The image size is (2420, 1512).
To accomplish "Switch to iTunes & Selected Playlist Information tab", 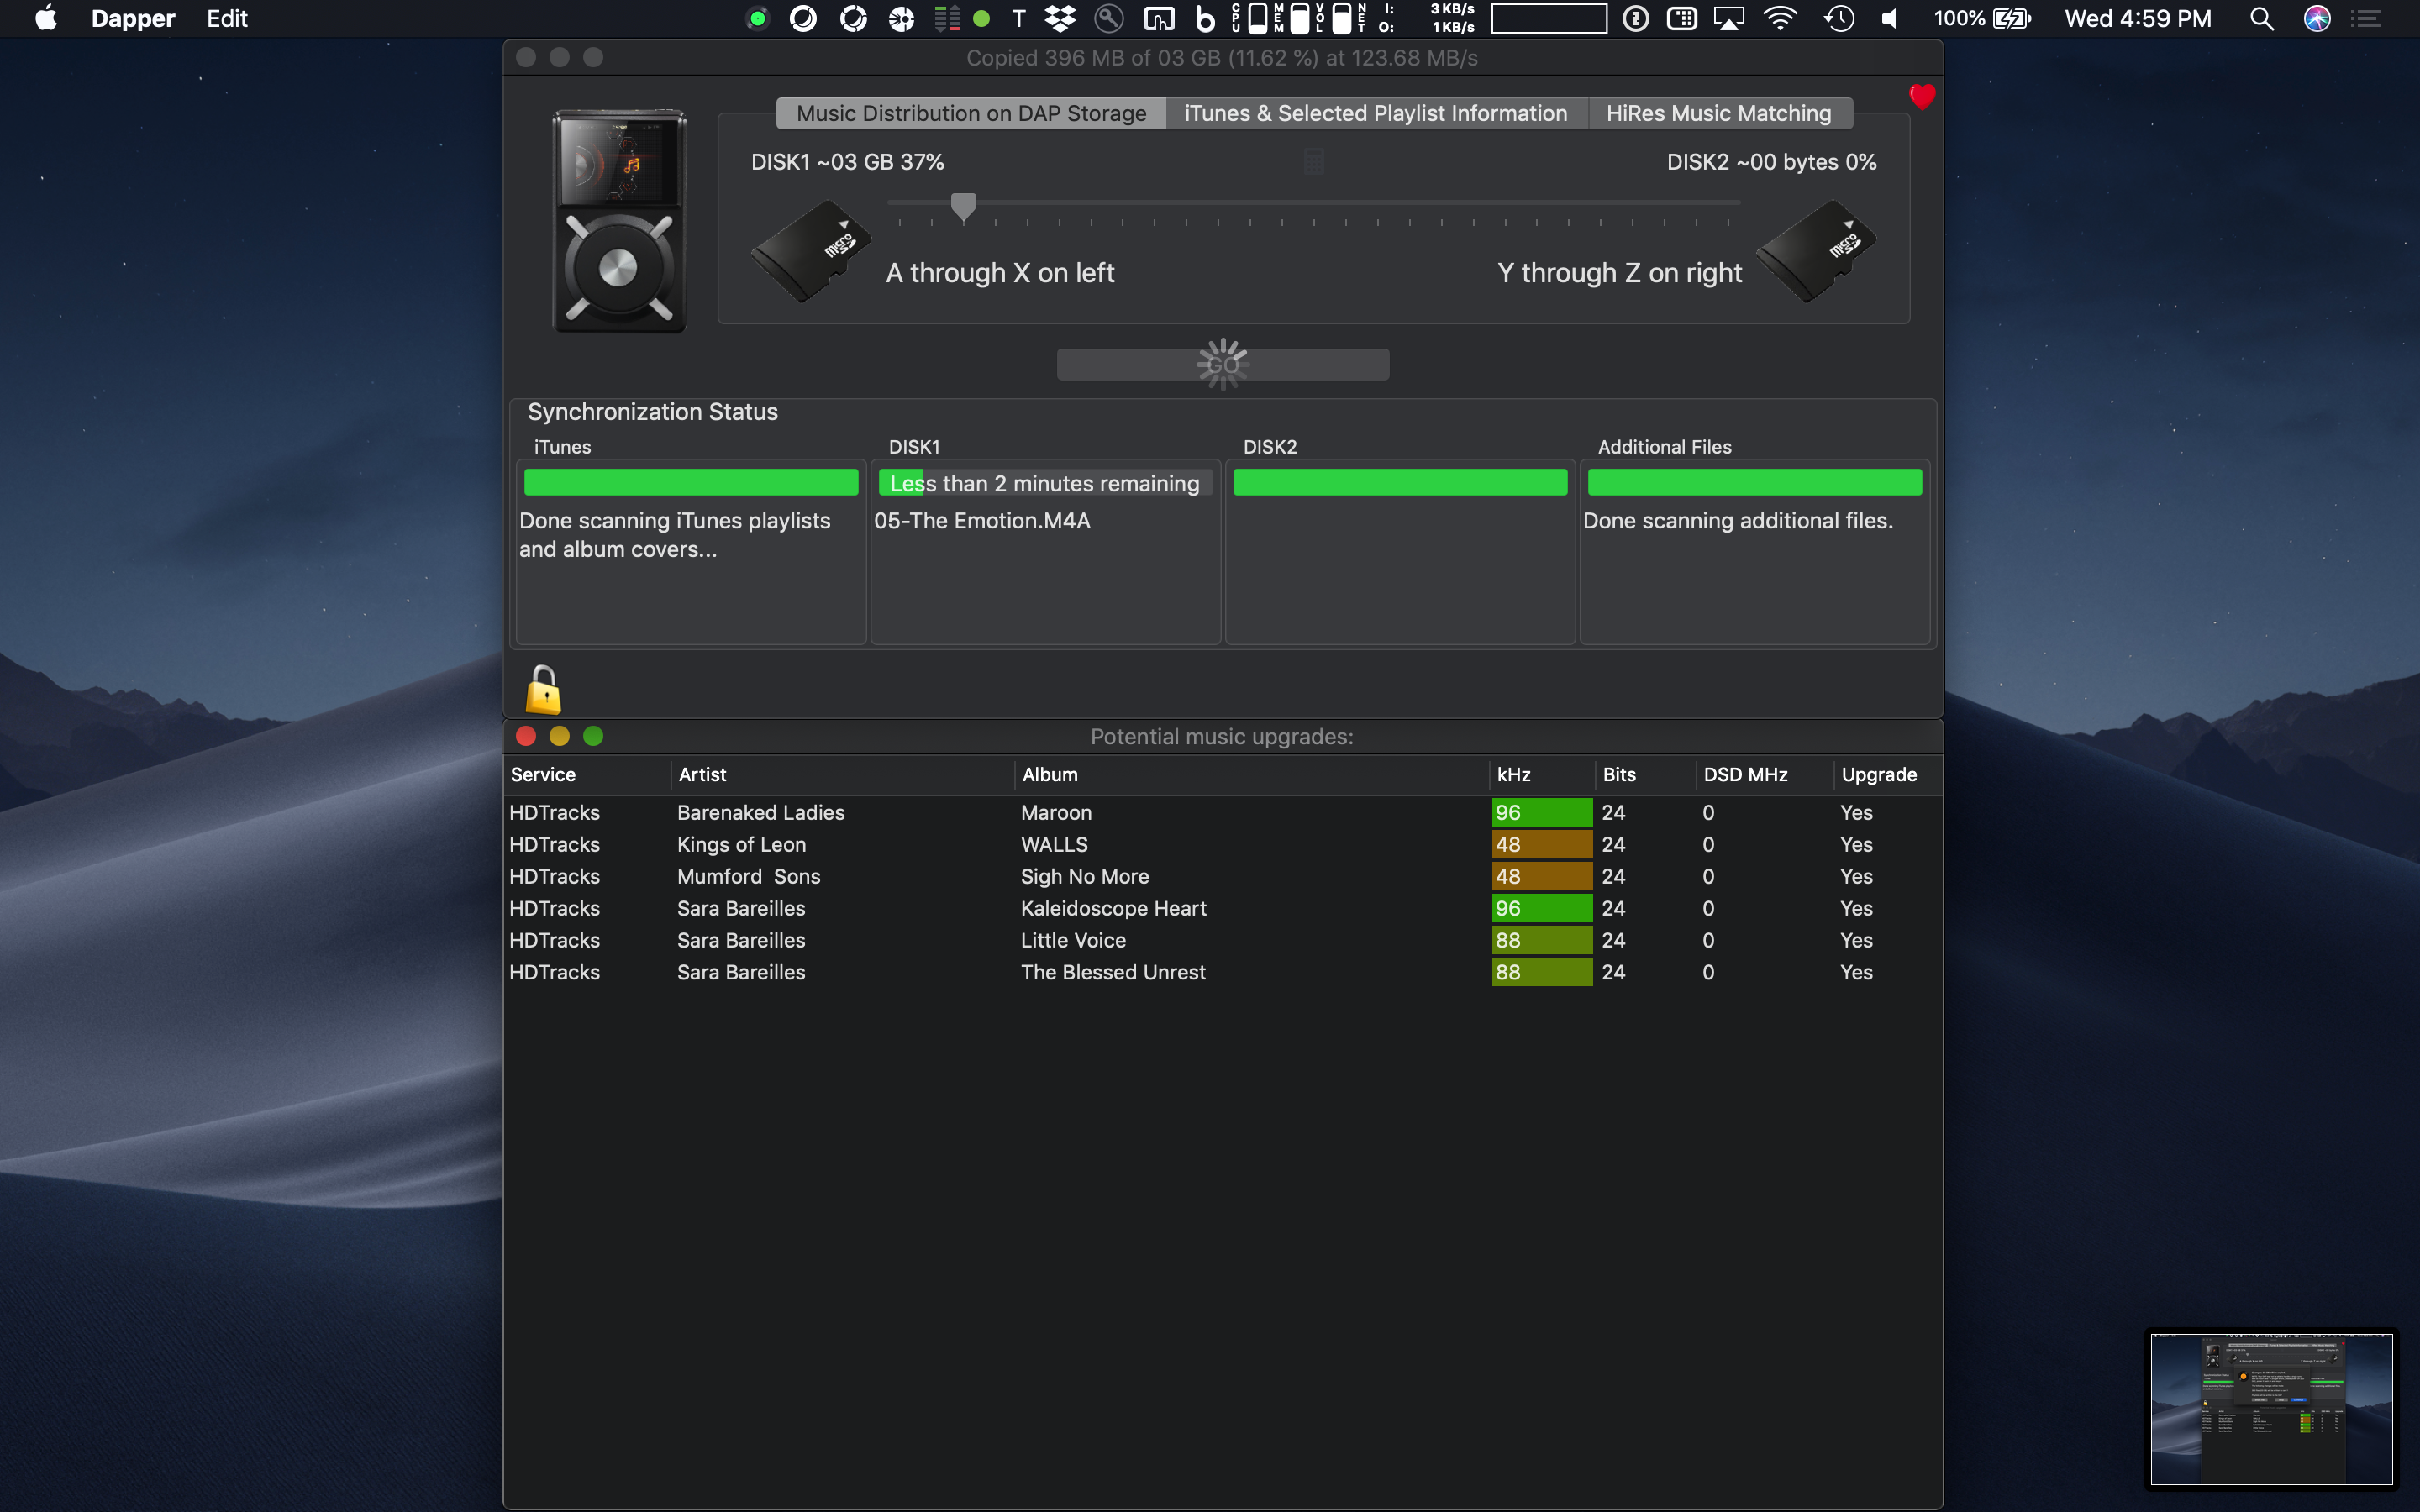I will [1376, 113].
